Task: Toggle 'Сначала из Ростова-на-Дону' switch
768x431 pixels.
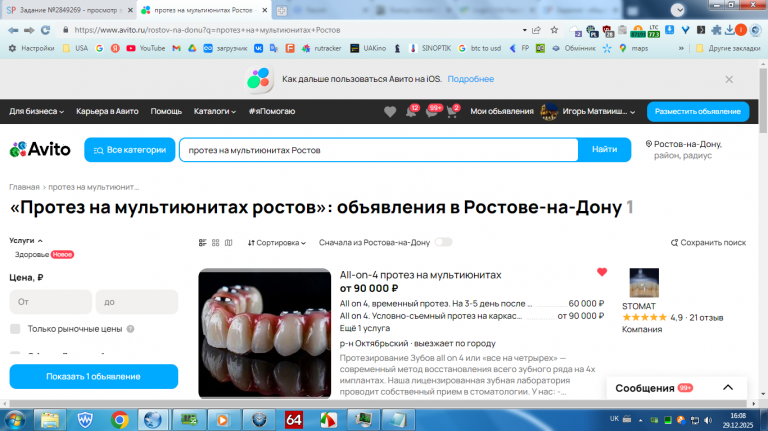Action: coord(443,242)
